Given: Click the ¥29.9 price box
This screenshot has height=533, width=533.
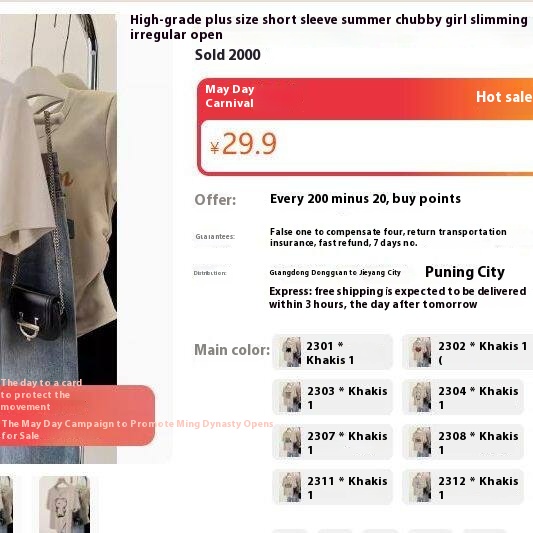Looking at the screenshot, I should [x=367, y=146].
